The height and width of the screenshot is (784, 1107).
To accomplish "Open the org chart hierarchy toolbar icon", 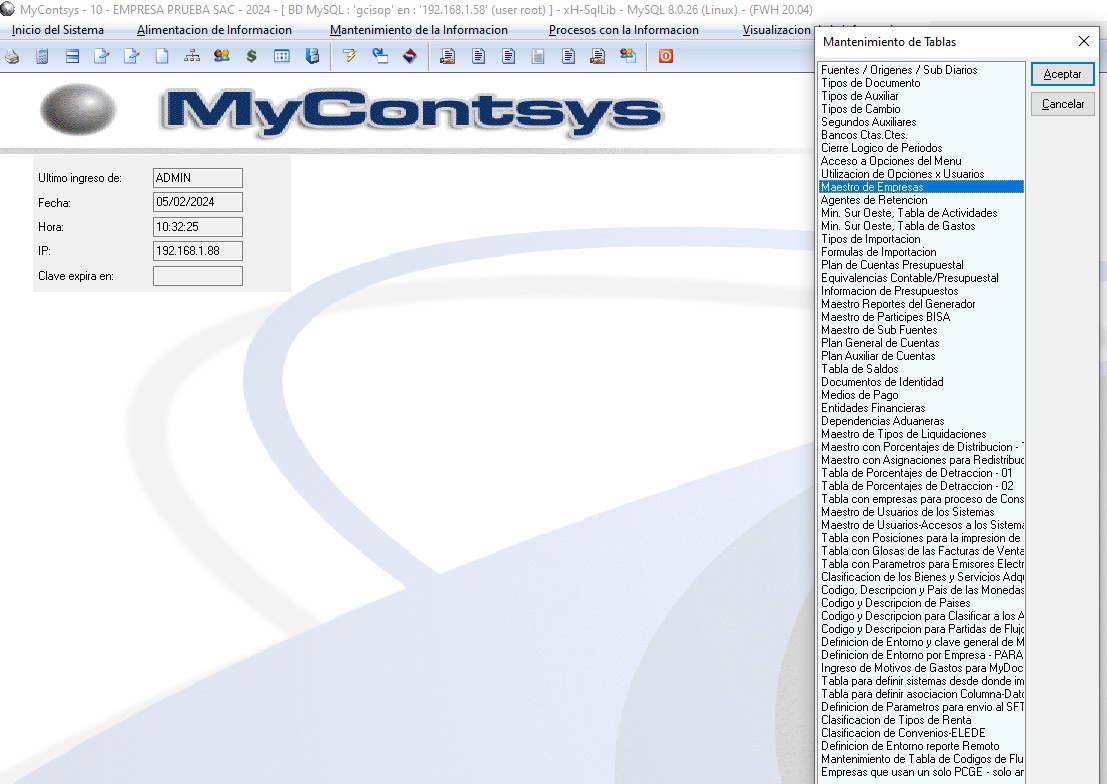I will tap(192, 57).
